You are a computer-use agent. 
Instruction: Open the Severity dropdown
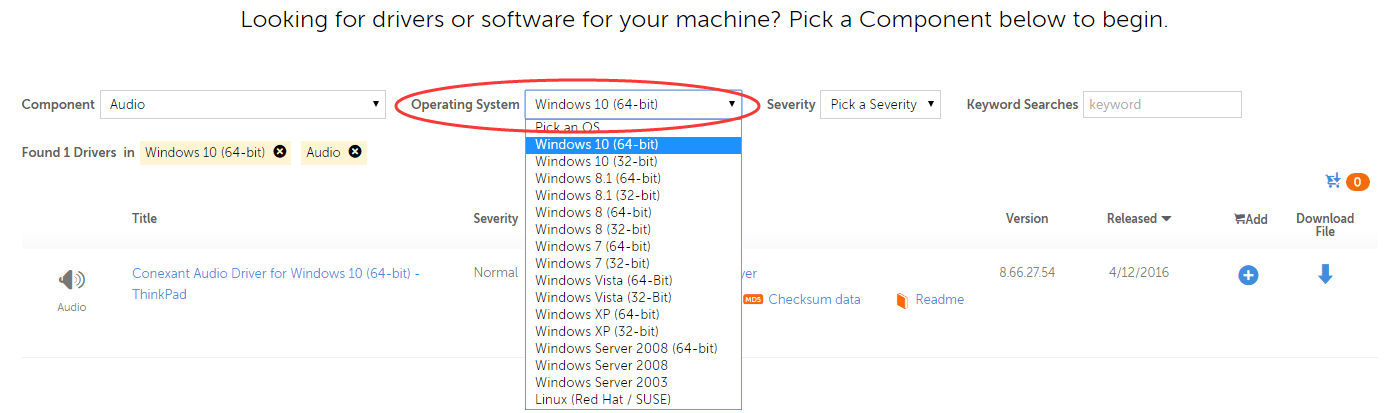pos(880,104)
